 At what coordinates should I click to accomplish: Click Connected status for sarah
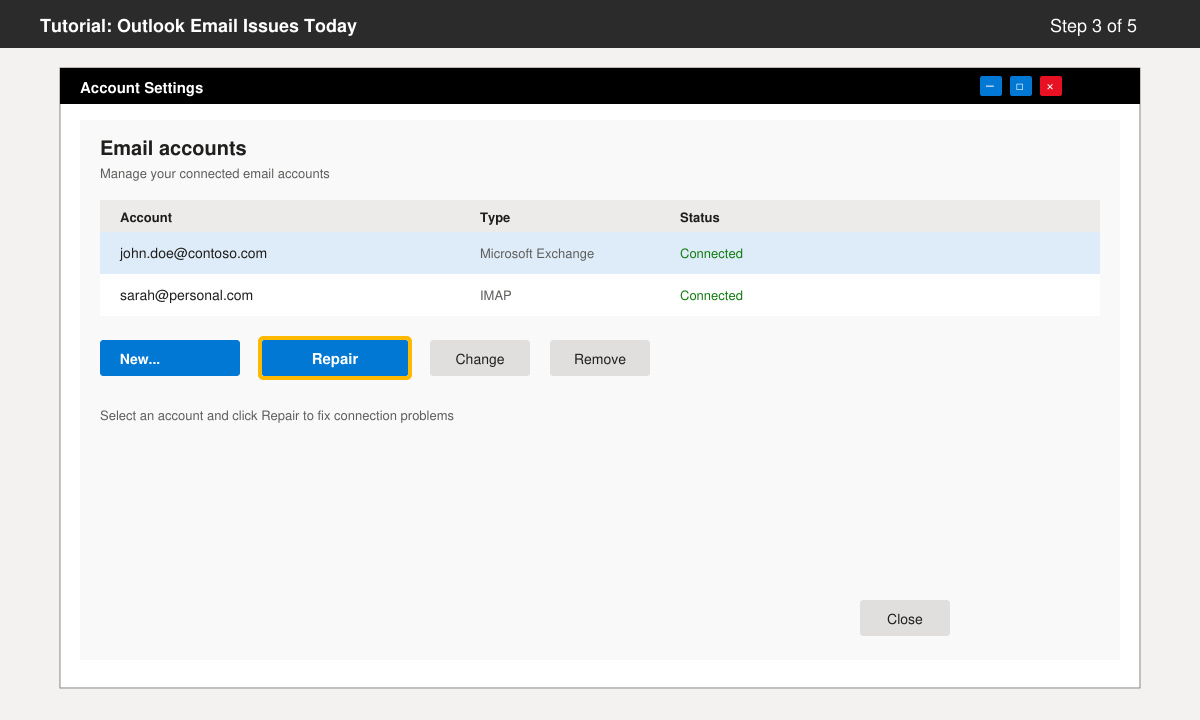coord(711,296)
